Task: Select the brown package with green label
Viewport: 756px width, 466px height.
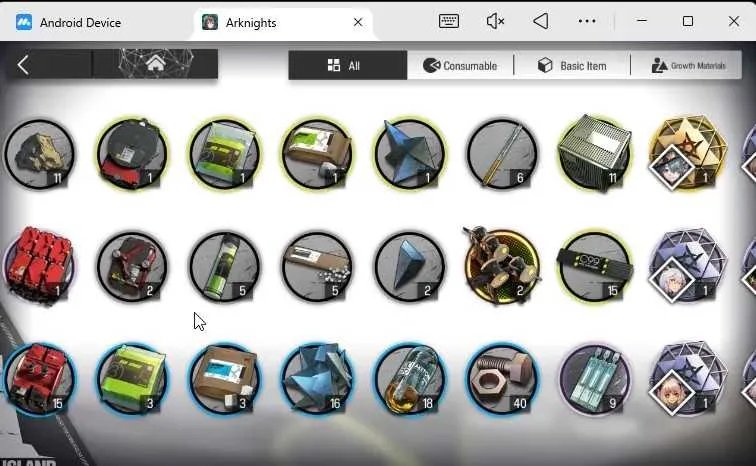Action: [x=317, y=154]
